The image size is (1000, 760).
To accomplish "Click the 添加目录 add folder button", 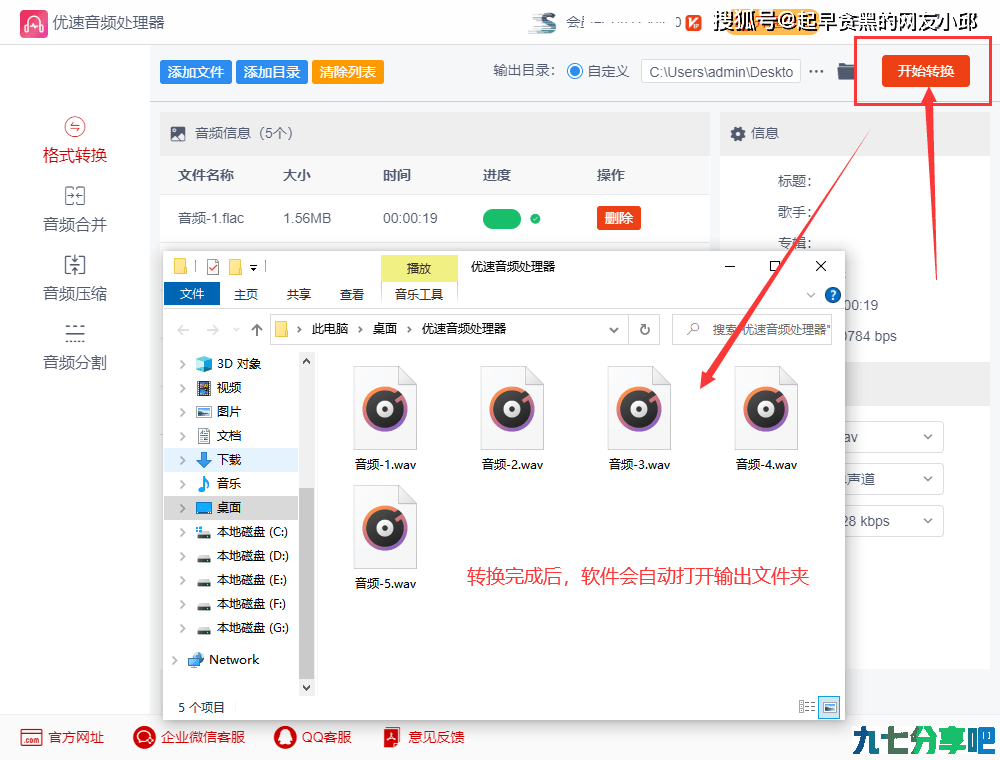I will (x=272, y=72).
